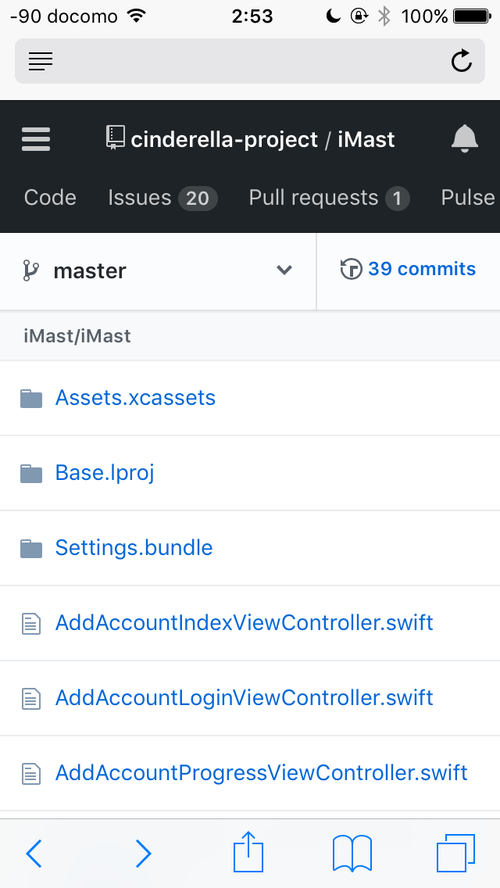This screenshot has height=888, width=500.
Task: Open the Assets.xcassets folder
Action: pos(135,398)
